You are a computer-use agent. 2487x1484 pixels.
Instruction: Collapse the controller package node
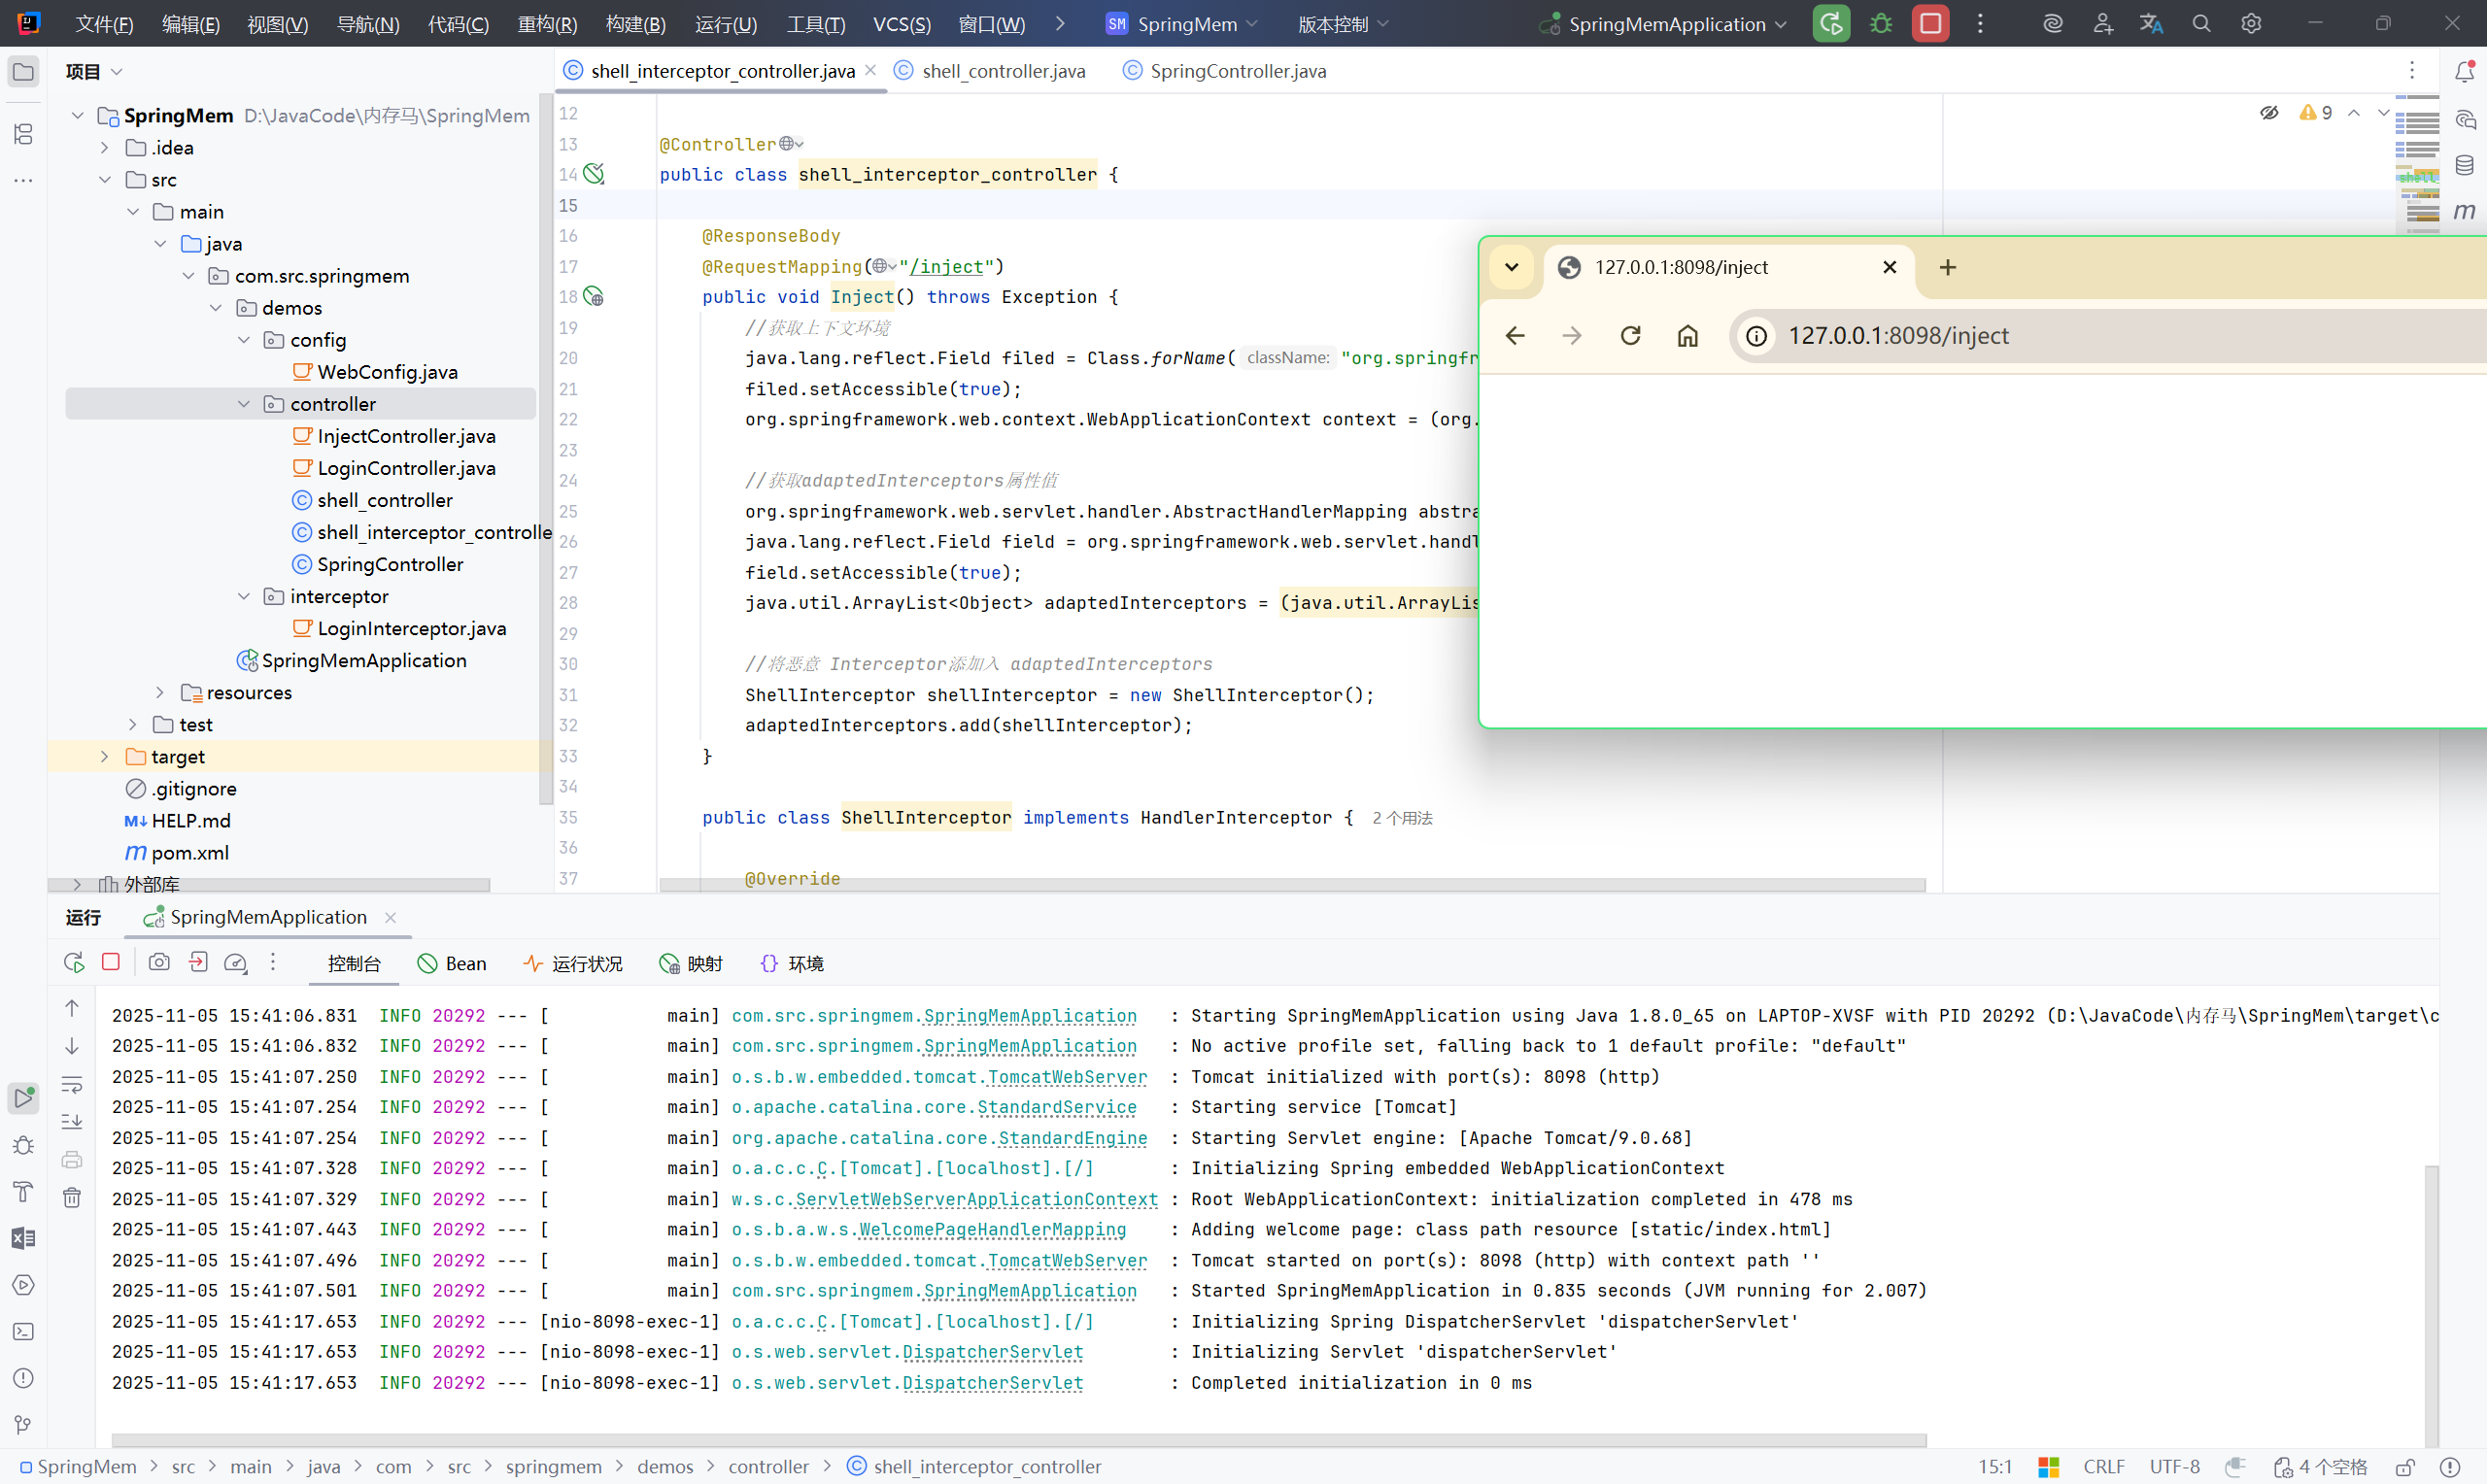[x=244, y=404]
